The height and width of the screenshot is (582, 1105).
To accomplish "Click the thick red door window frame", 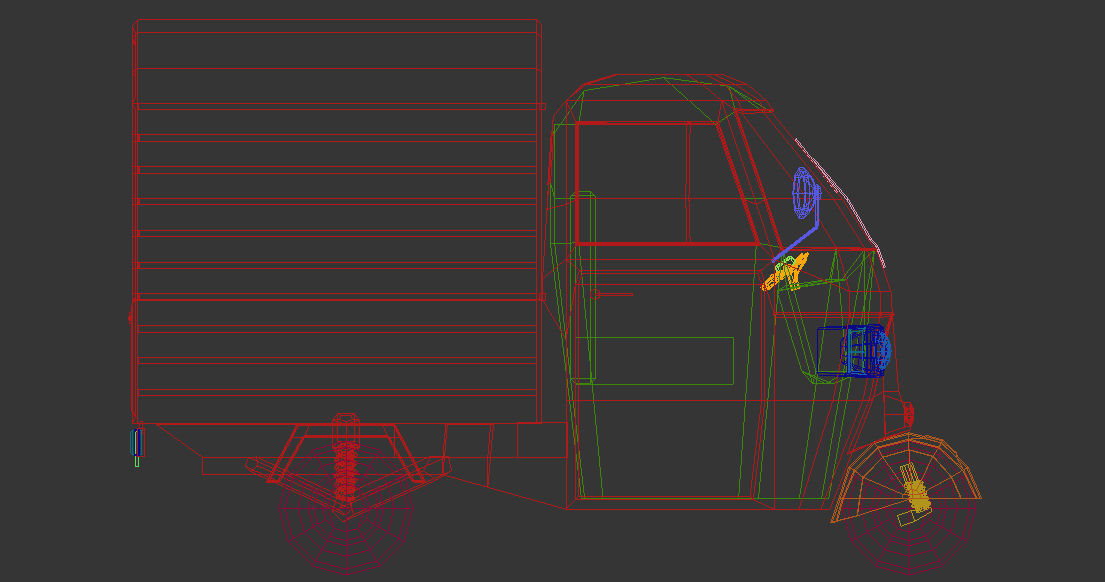I will point(667,183).
